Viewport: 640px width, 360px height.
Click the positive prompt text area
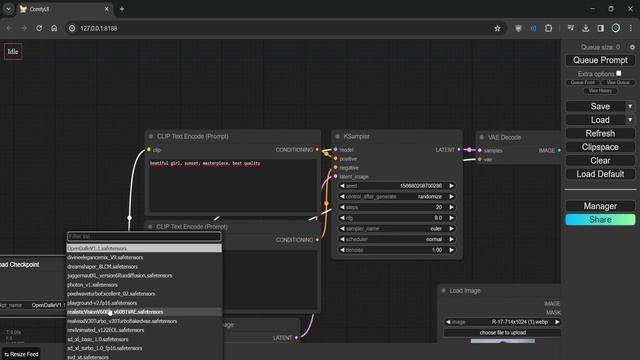(x=233, y=185)
